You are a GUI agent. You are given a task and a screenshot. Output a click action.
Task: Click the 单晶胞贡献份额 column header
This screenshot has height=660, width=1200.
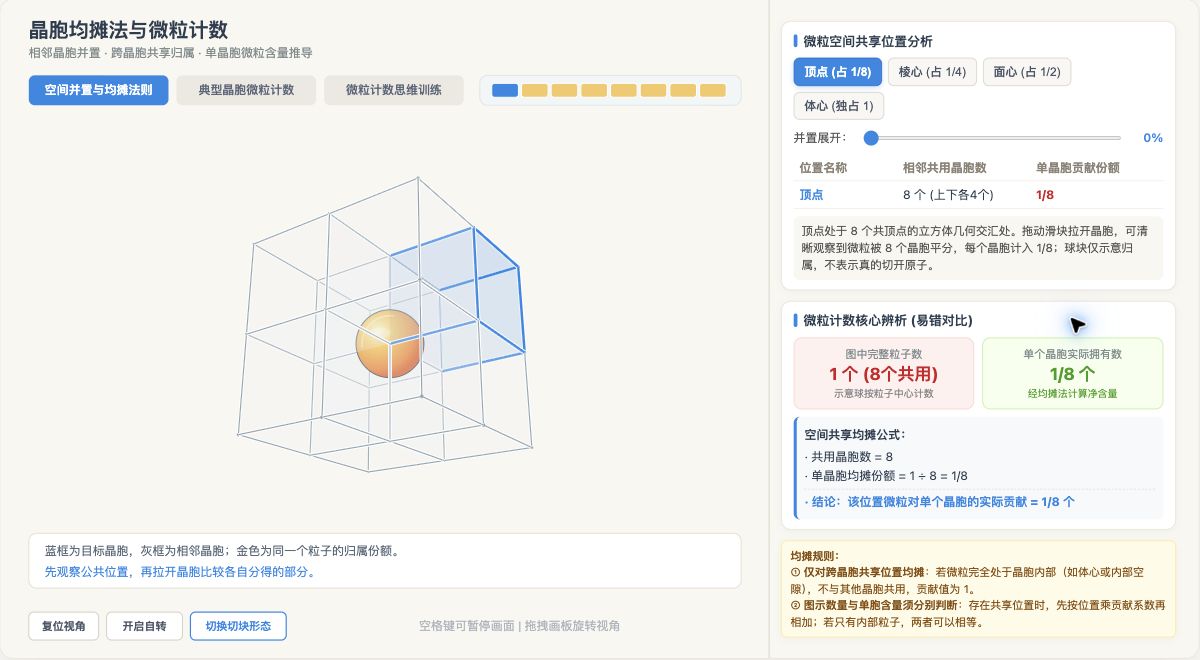coord(1079,168)
